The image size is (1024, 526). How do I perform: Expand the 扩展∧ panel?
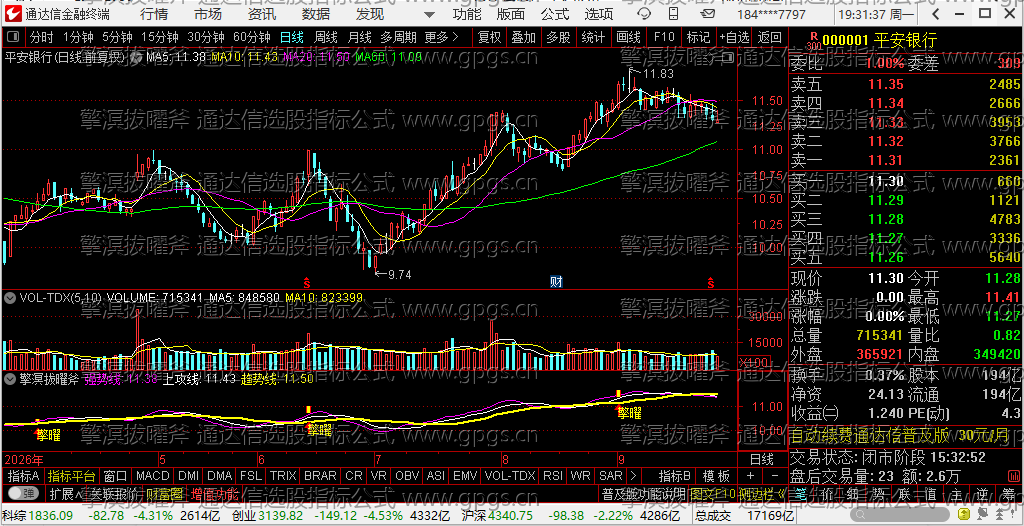coord(67,493)
